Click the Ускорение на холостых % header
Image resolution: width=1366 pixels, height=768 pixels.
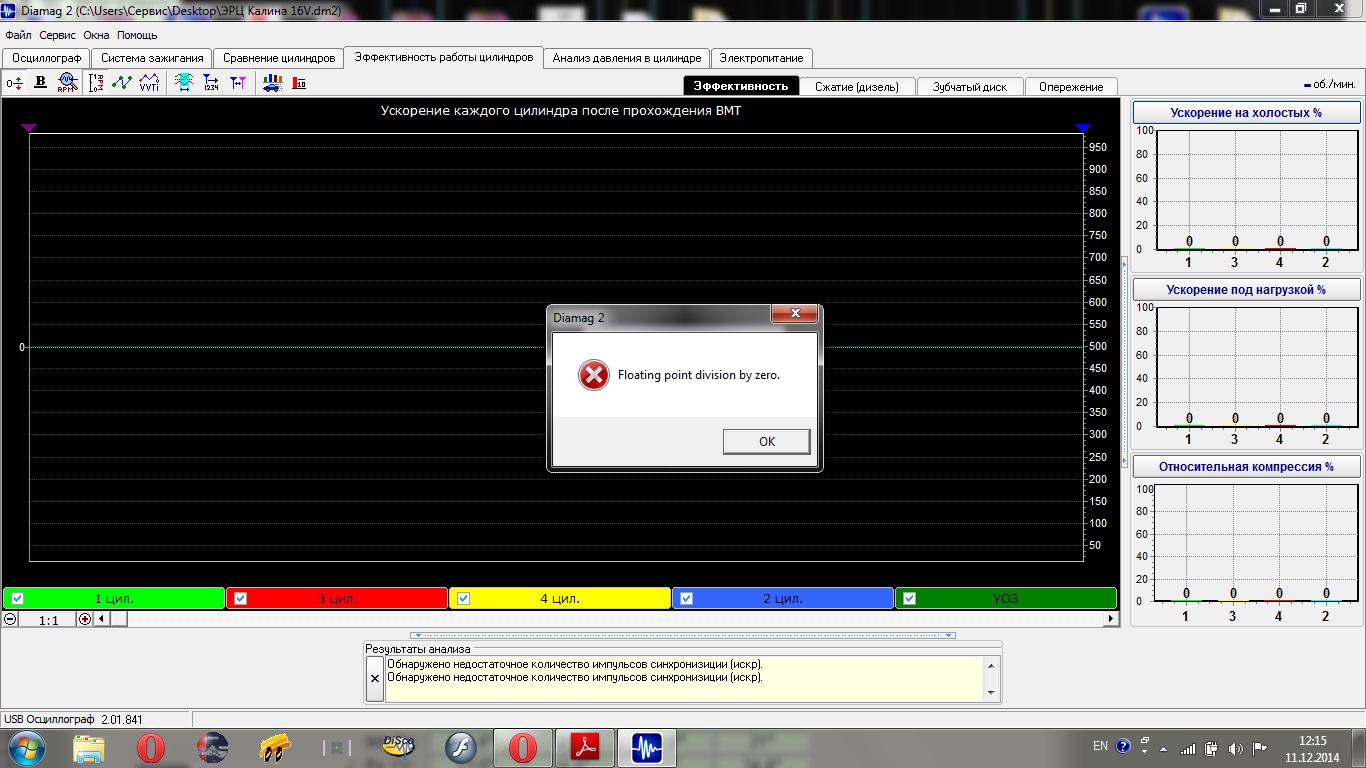click(1246, 113)
